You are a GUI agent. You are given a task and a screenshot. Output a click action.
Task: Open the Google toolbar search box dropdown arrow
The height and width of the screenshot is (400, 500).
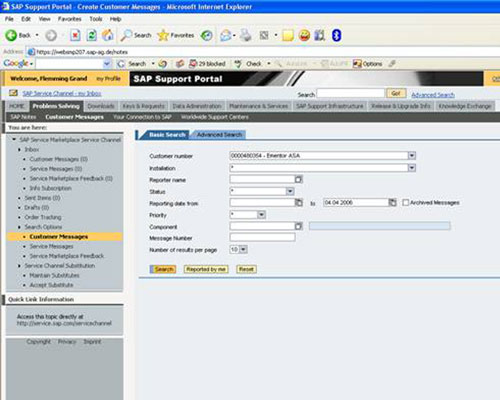coord(107,63)
